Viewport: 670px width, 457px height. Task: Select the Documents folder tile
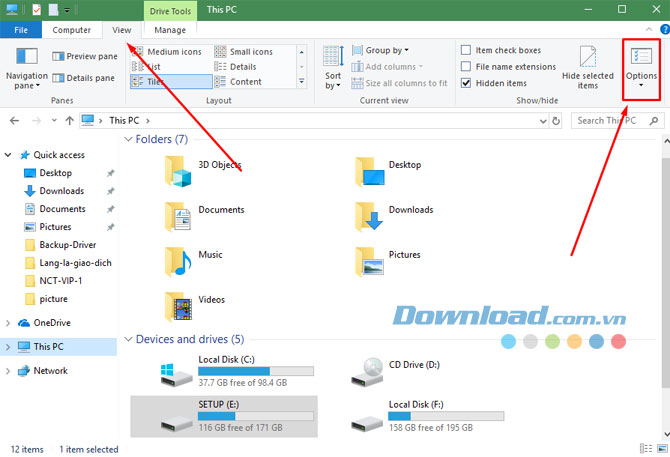(x=205, y=217)
